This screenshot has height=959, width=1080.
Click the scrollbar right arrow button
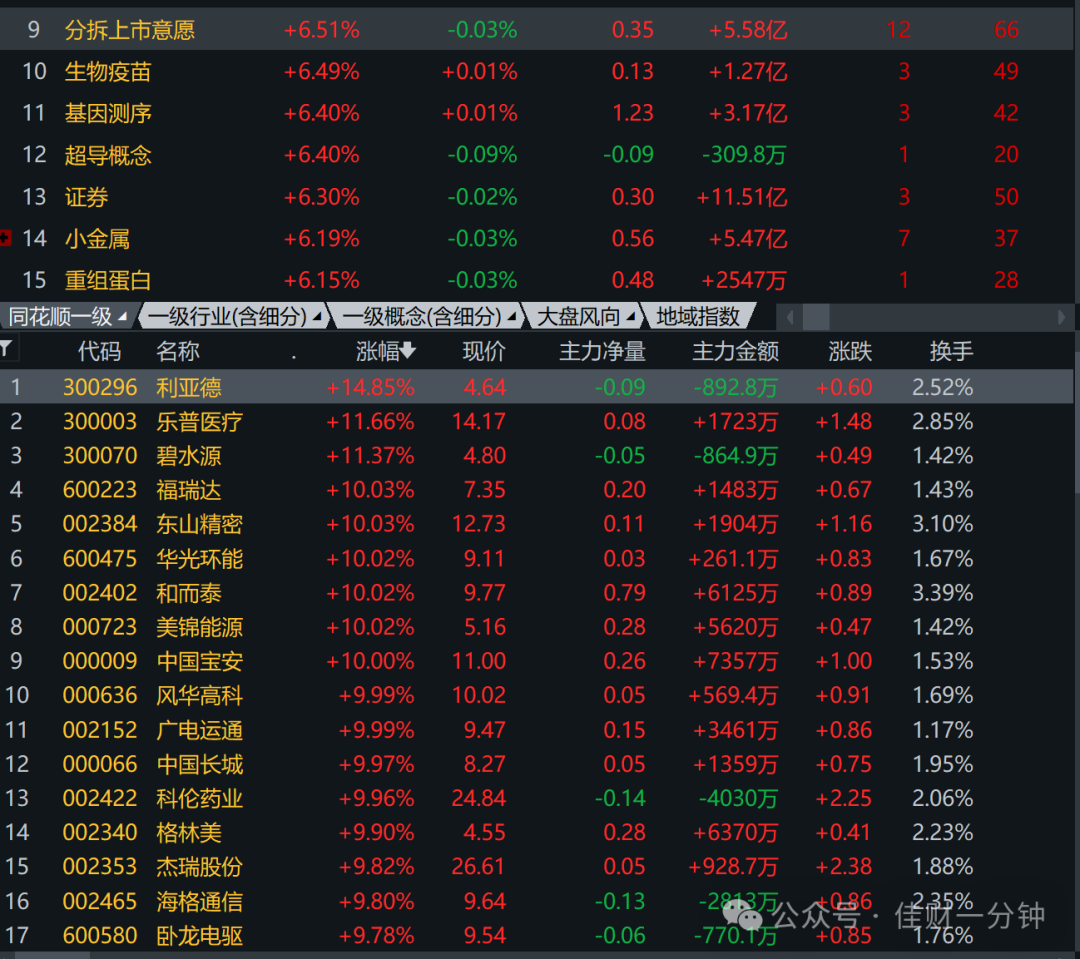[x=1061, y=317]
